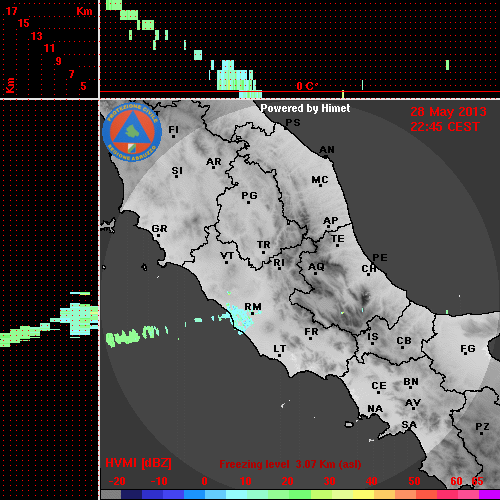This screenshot has height=500, width=500.
Task: Click the '17' altitude label
Action: point(11,11)
